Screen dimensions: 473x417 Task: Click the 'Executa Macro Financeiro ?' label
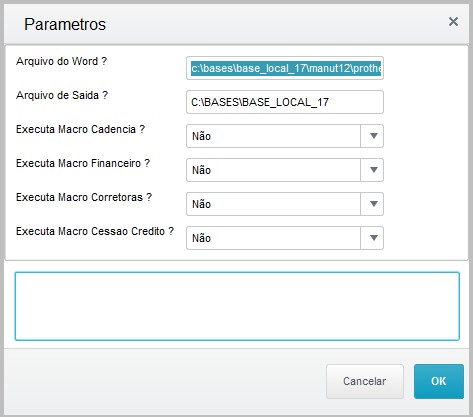(83, 163)
